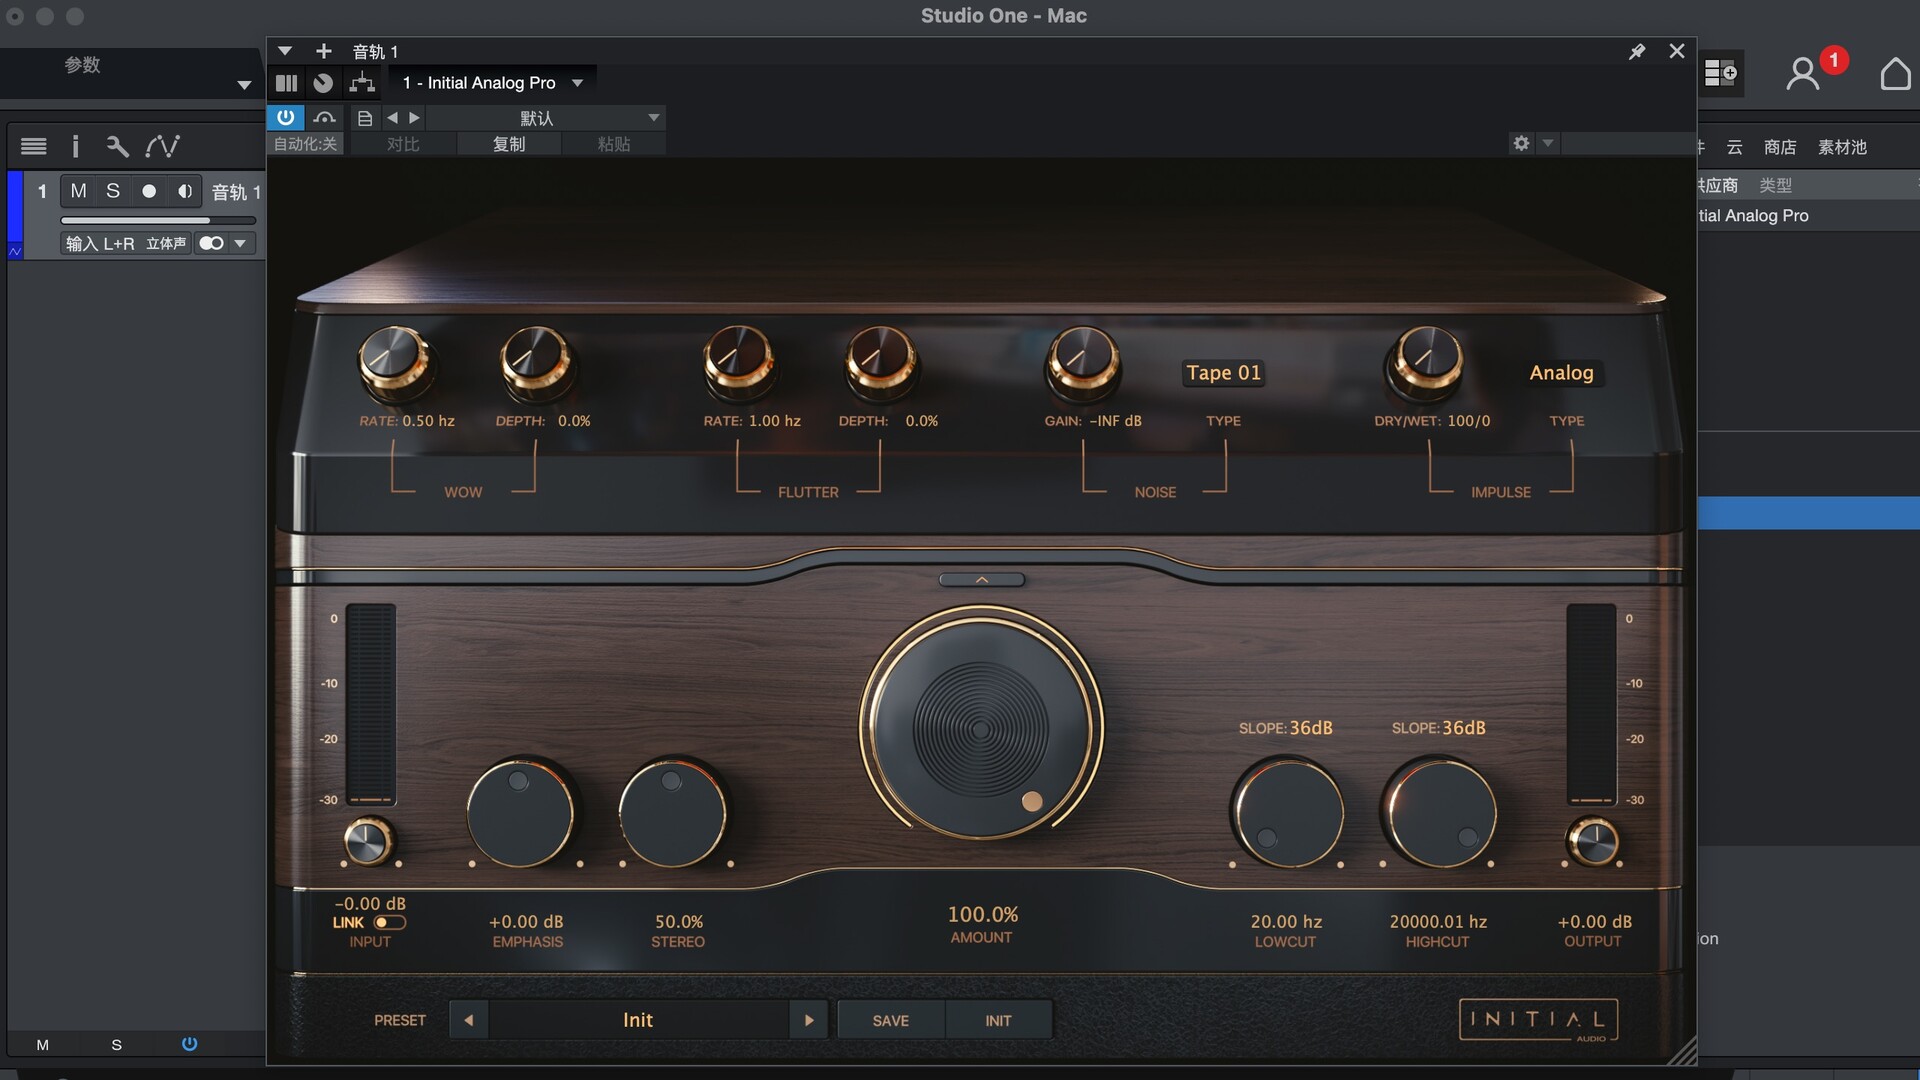
Task: Click the FLUTTER Rate knob
Action: [x=738, y=361]
